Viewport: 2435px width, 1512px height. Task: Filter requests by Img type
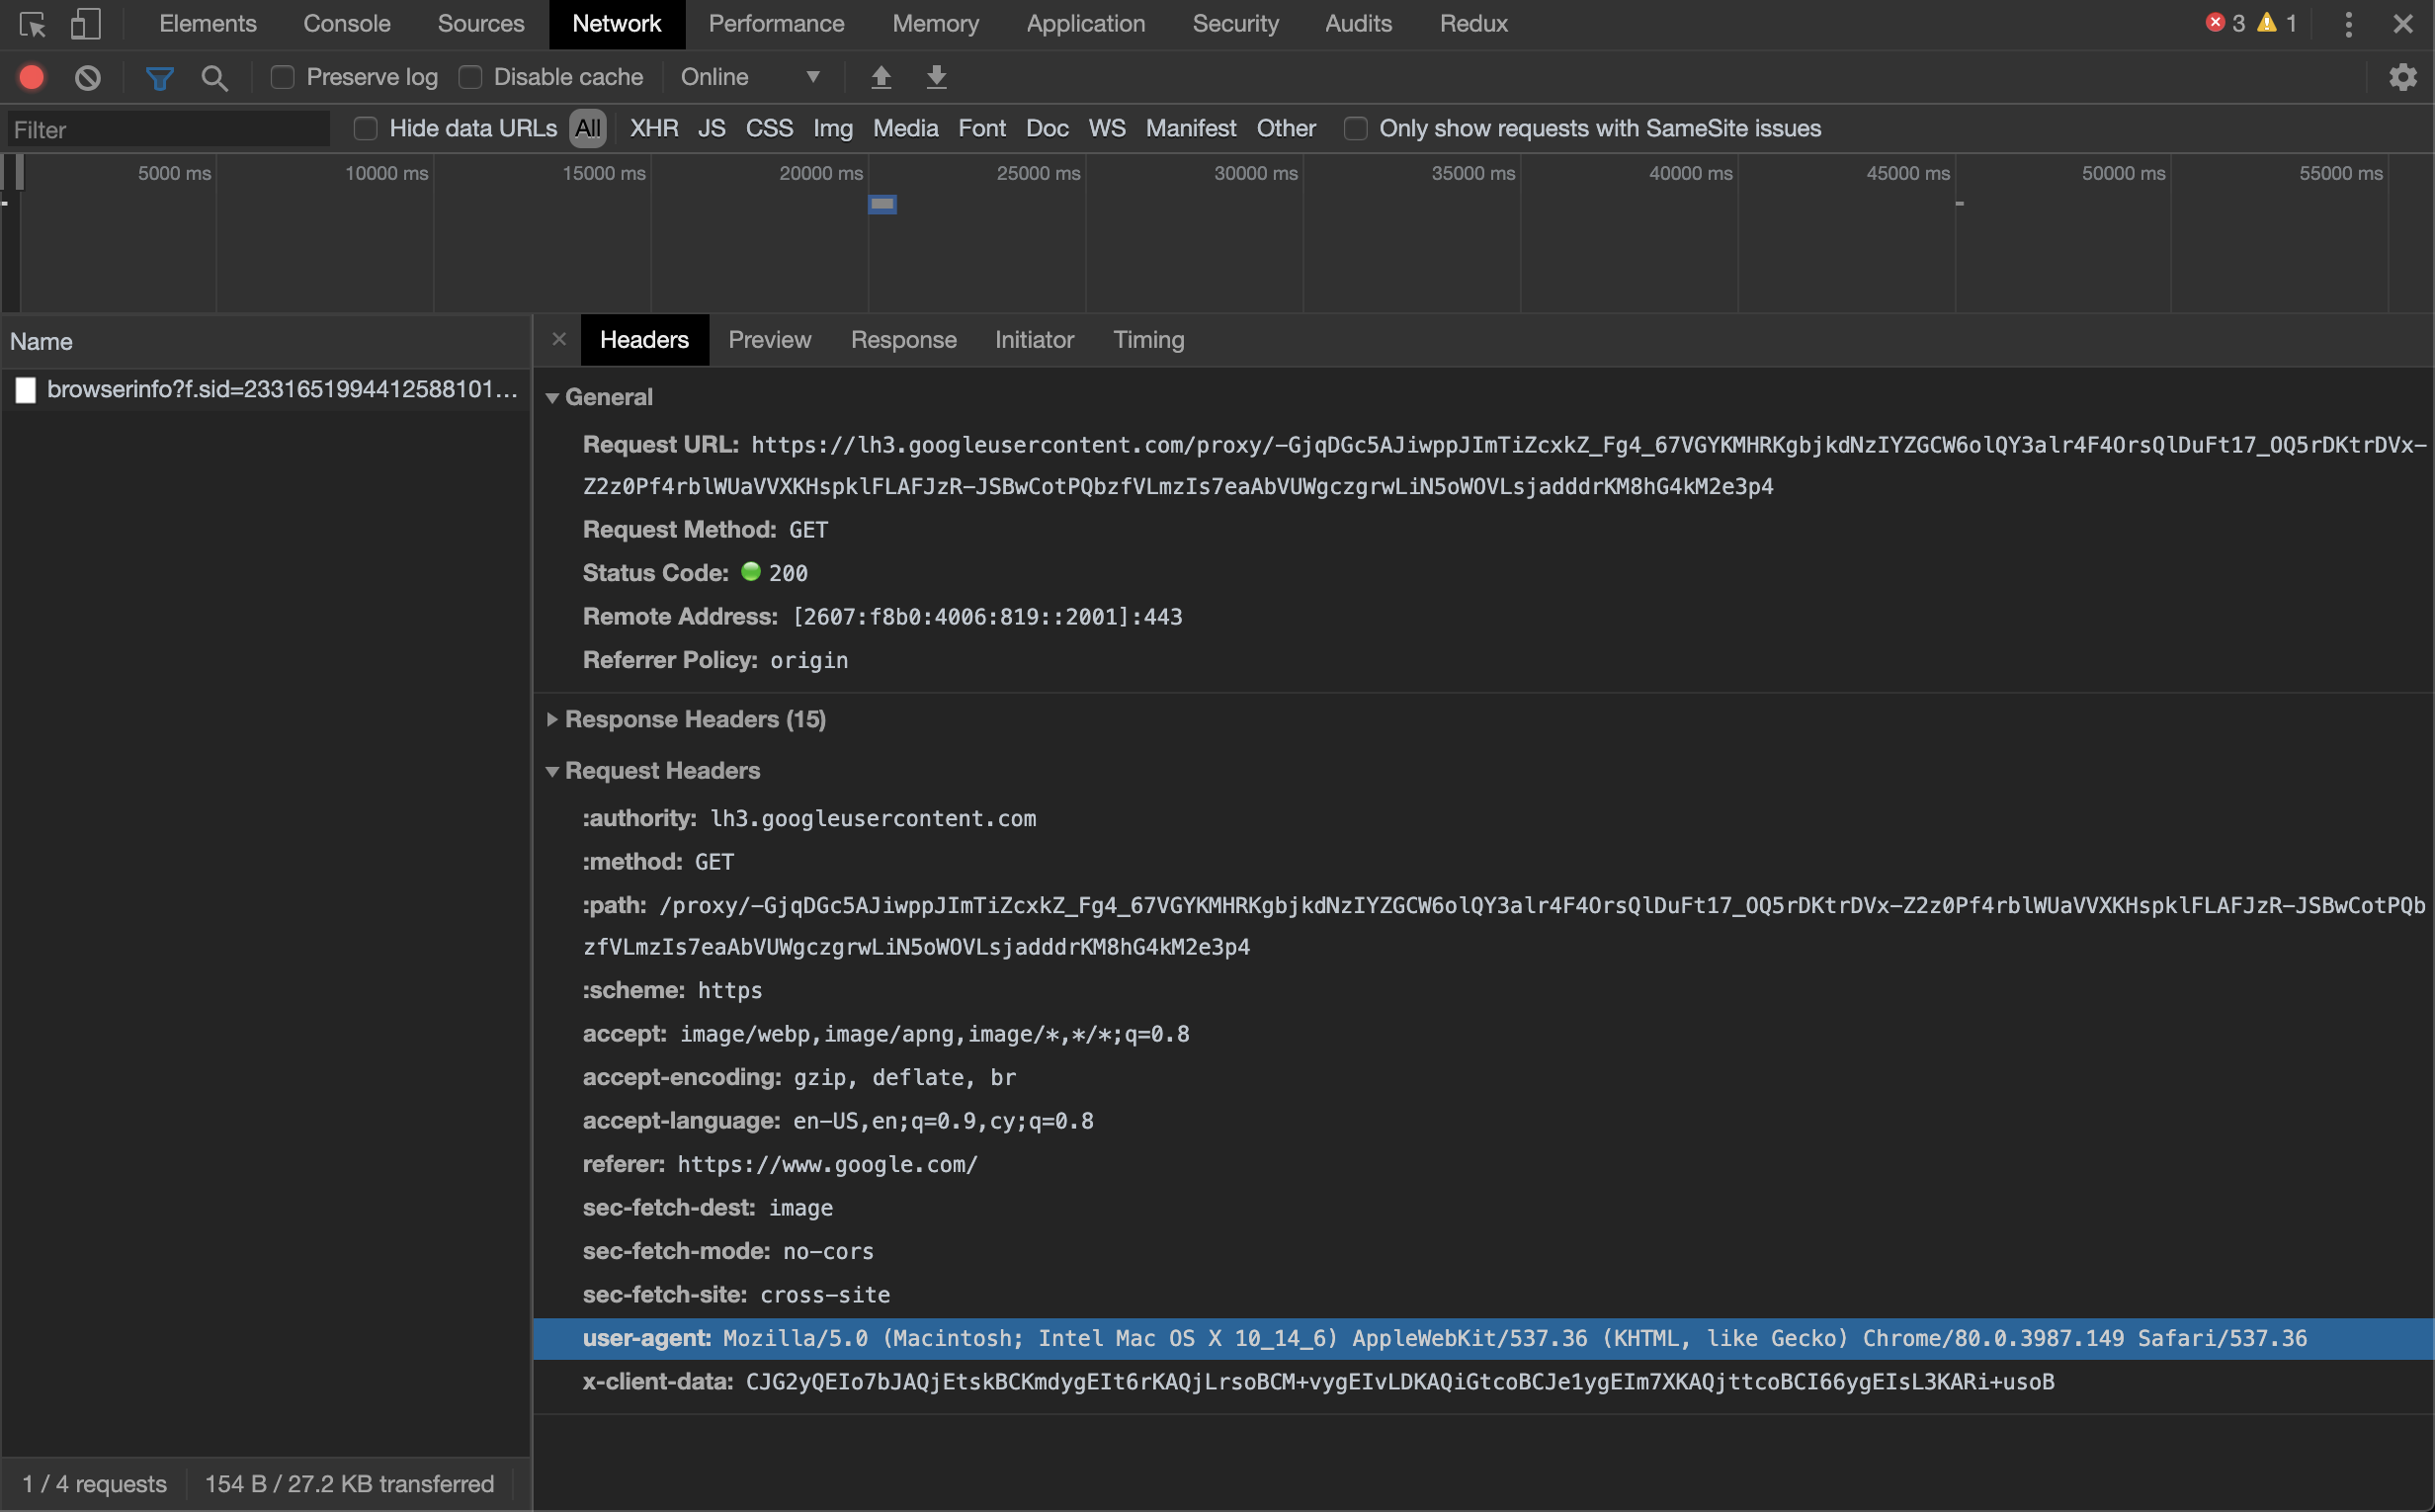(x=832, y=128)
